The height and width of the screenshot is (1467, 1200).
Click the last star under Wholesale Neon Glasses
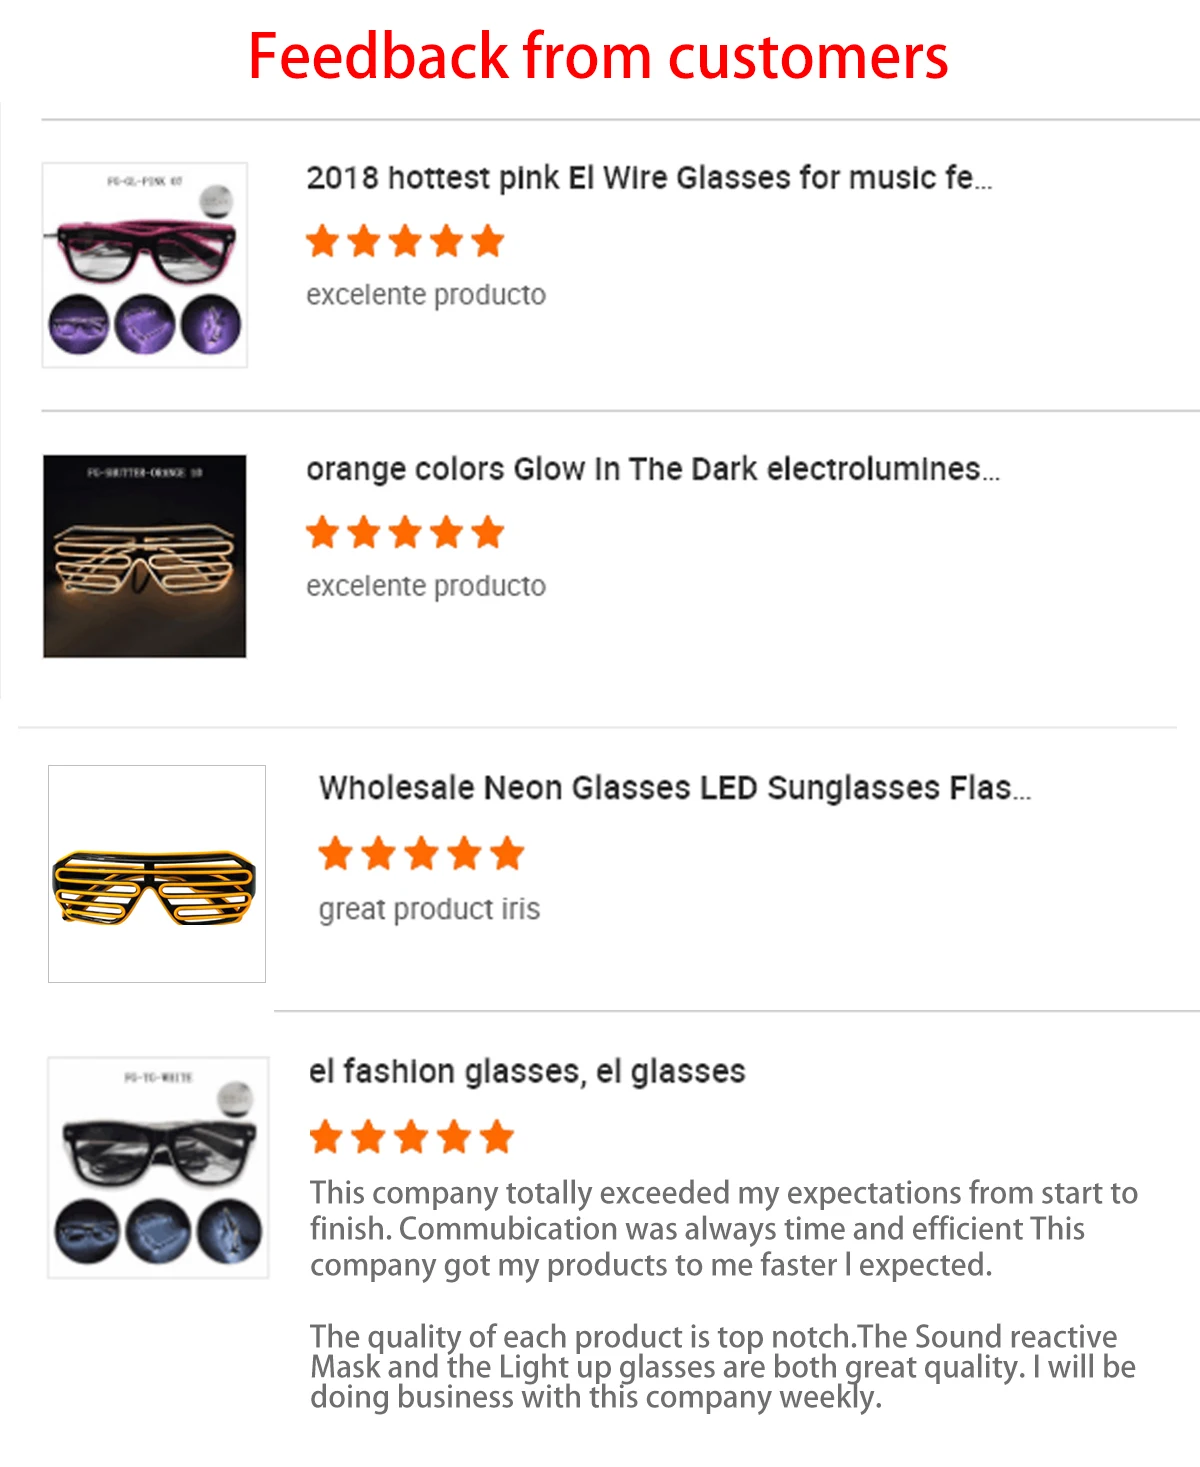coord(507,854)
